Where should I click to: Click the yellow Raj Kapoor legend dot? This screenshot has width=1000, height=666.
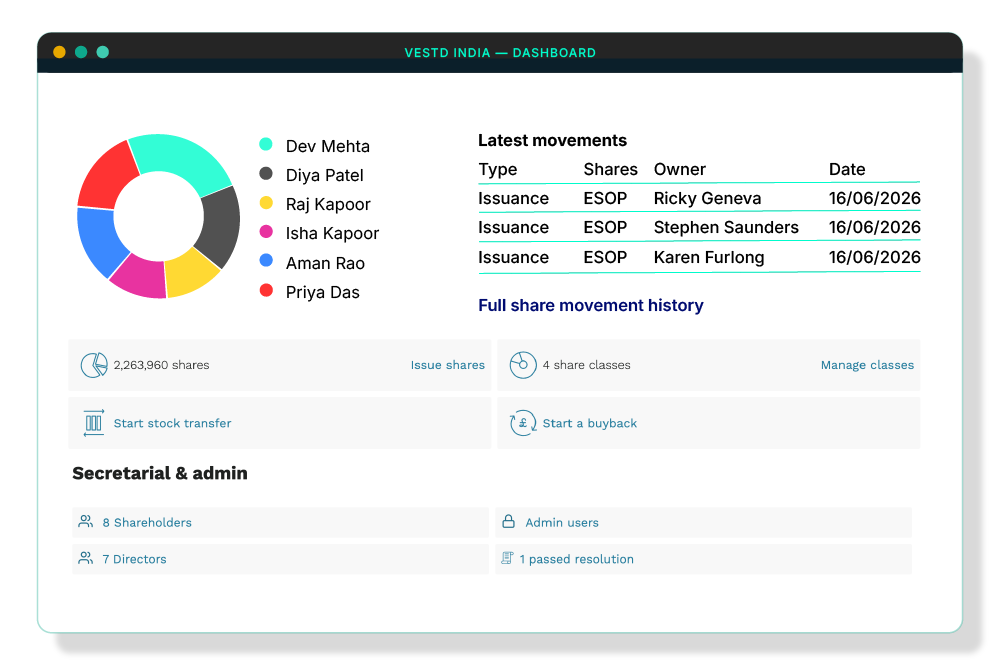pos(266,203)
